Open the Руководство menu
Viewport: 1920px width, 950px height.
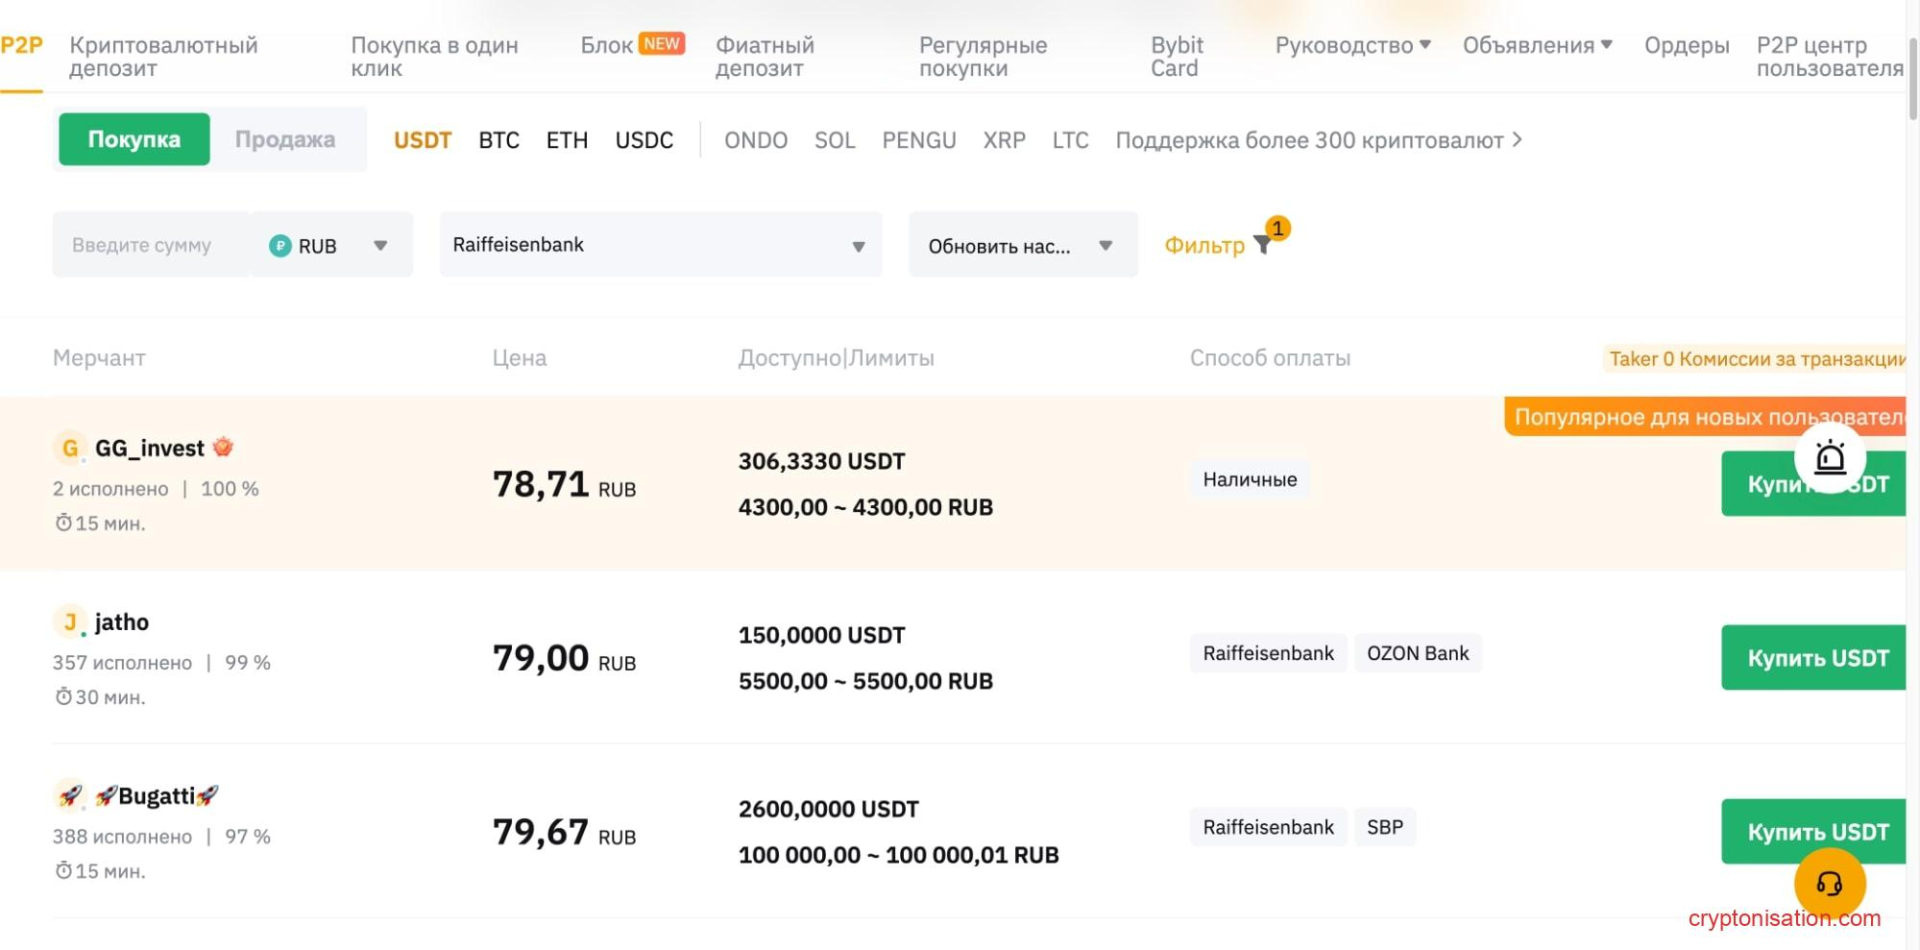(1352, 45)
